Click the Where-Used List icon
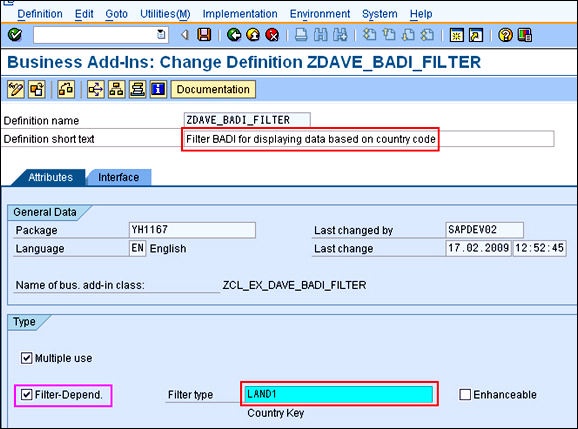Viewport: 578px width, 429px height. pos(66,90)
